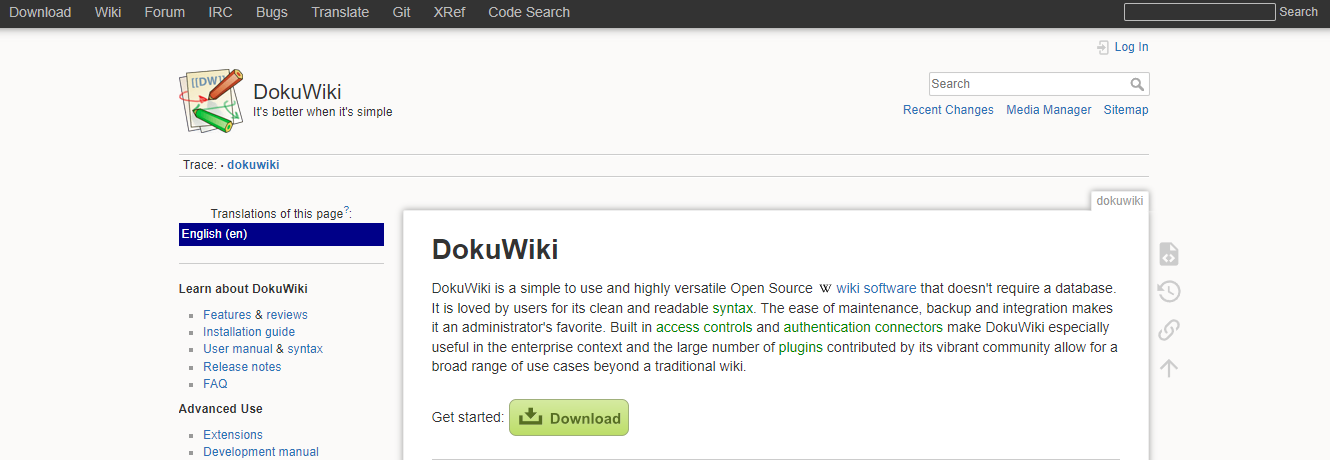Open Git in top navigation bar
Screen dimensions: 1330x460
pyautogui.click(x=401, y=12)
